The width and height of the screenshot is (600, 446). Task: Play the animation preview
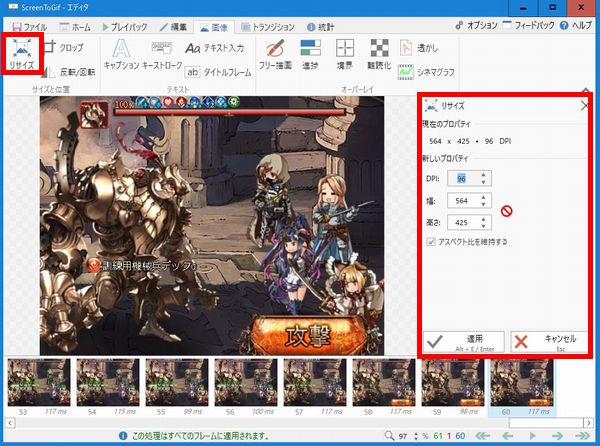[x=532, y=436]
